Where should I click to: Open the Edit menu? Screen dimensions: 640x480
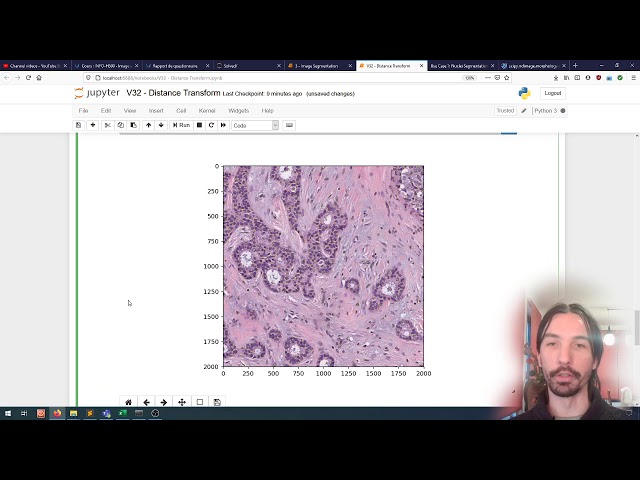106,111
